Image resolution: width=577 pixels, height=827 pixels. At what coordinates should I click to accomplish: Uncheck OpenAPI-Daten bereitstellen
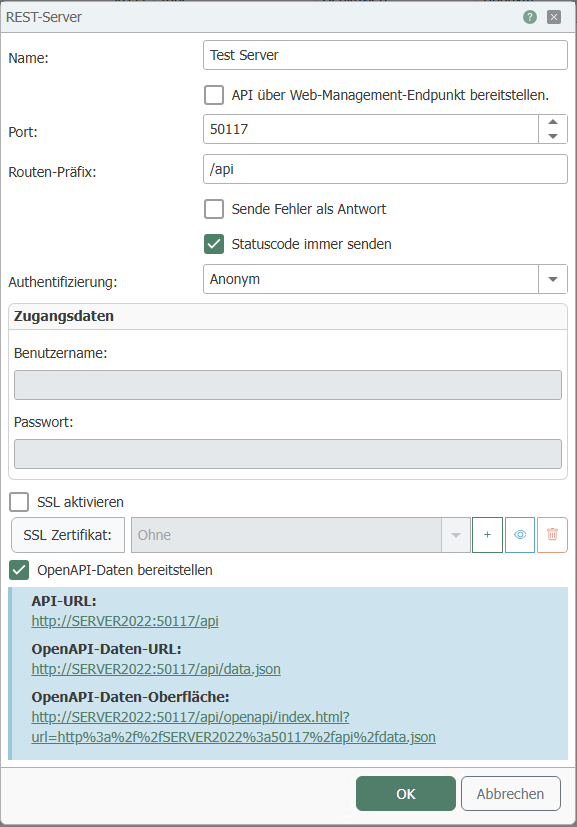click(x=19, y=570)
